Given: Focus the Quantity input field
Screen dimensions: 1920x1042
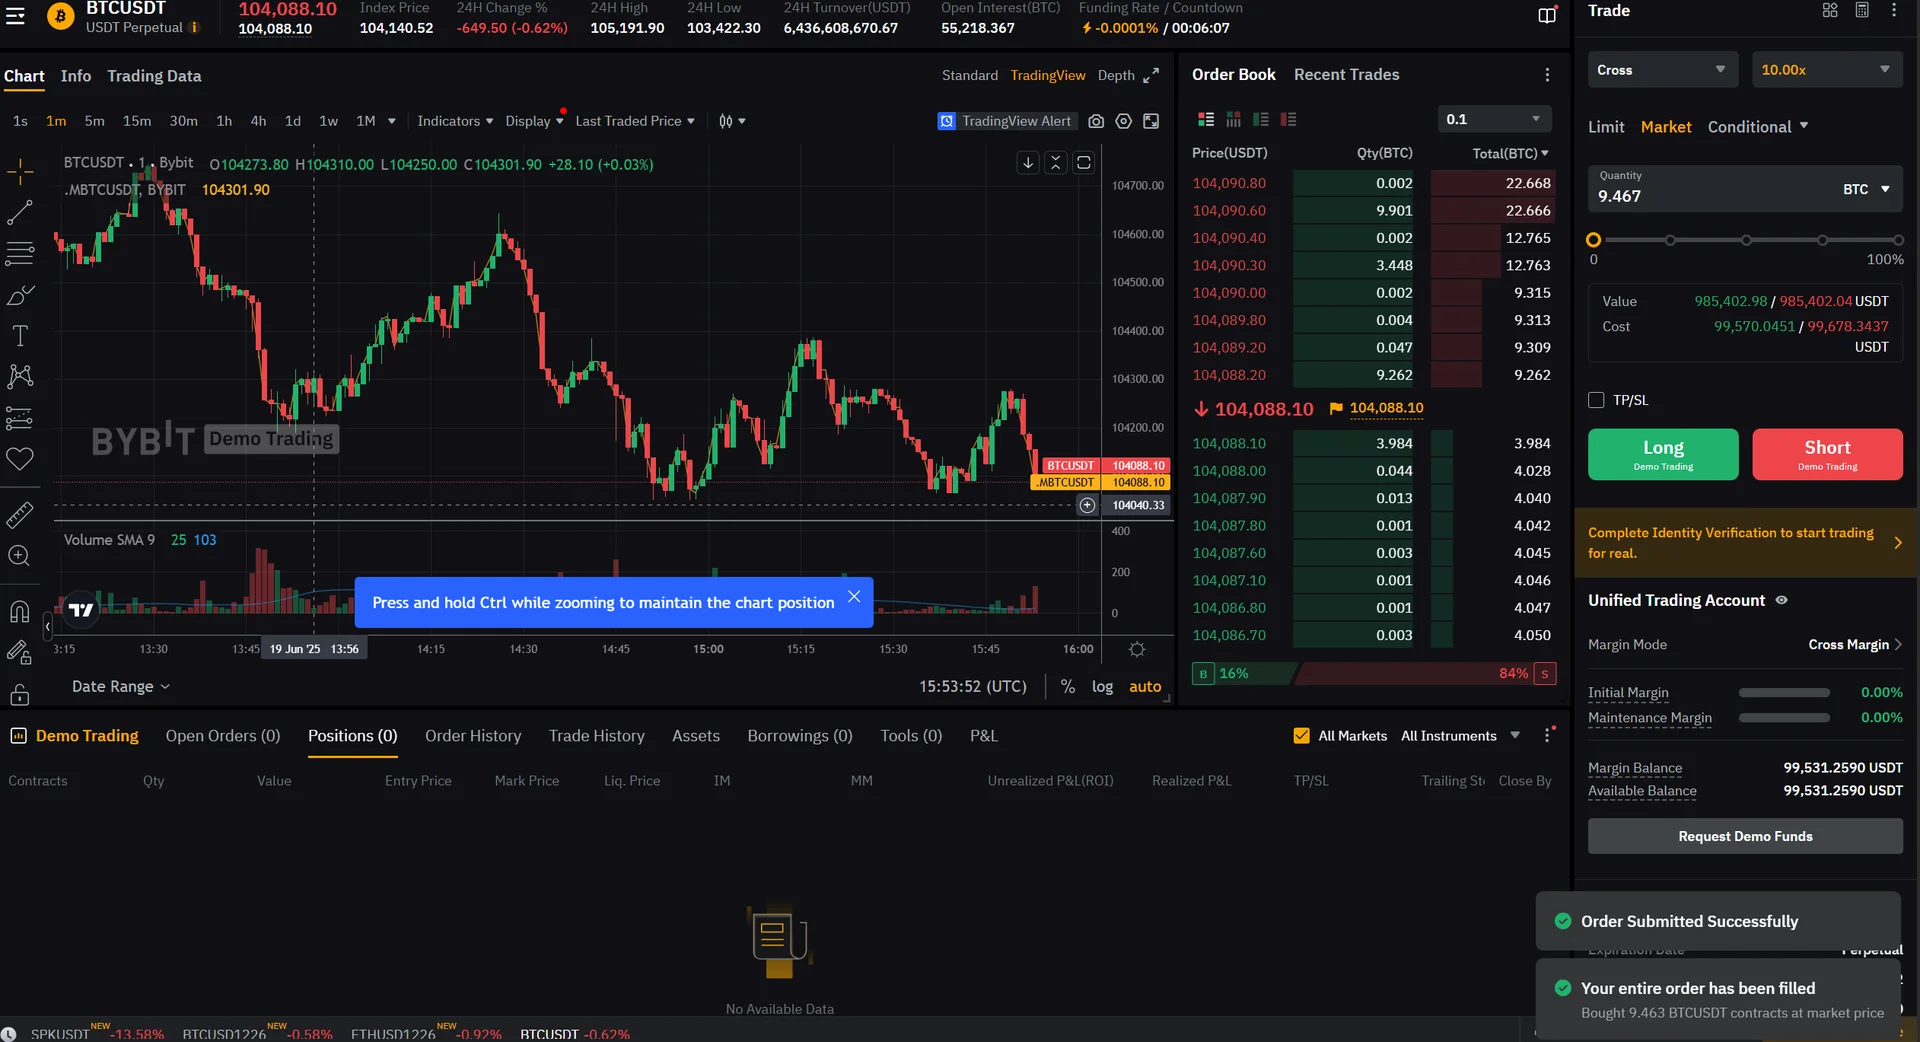Looking at the screenshot, I should tap(1712, 189).
